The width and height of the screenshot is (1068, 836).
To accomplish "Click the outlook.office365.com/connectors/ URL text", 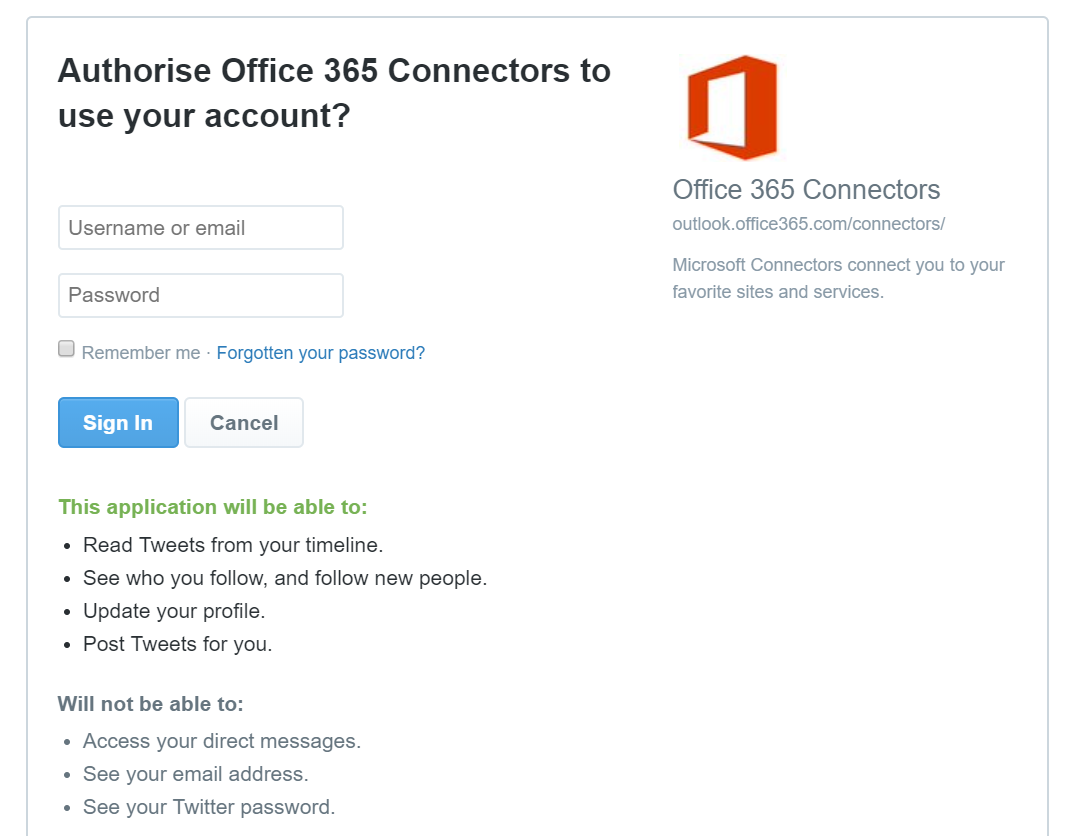I will click(x=808, y=224).
